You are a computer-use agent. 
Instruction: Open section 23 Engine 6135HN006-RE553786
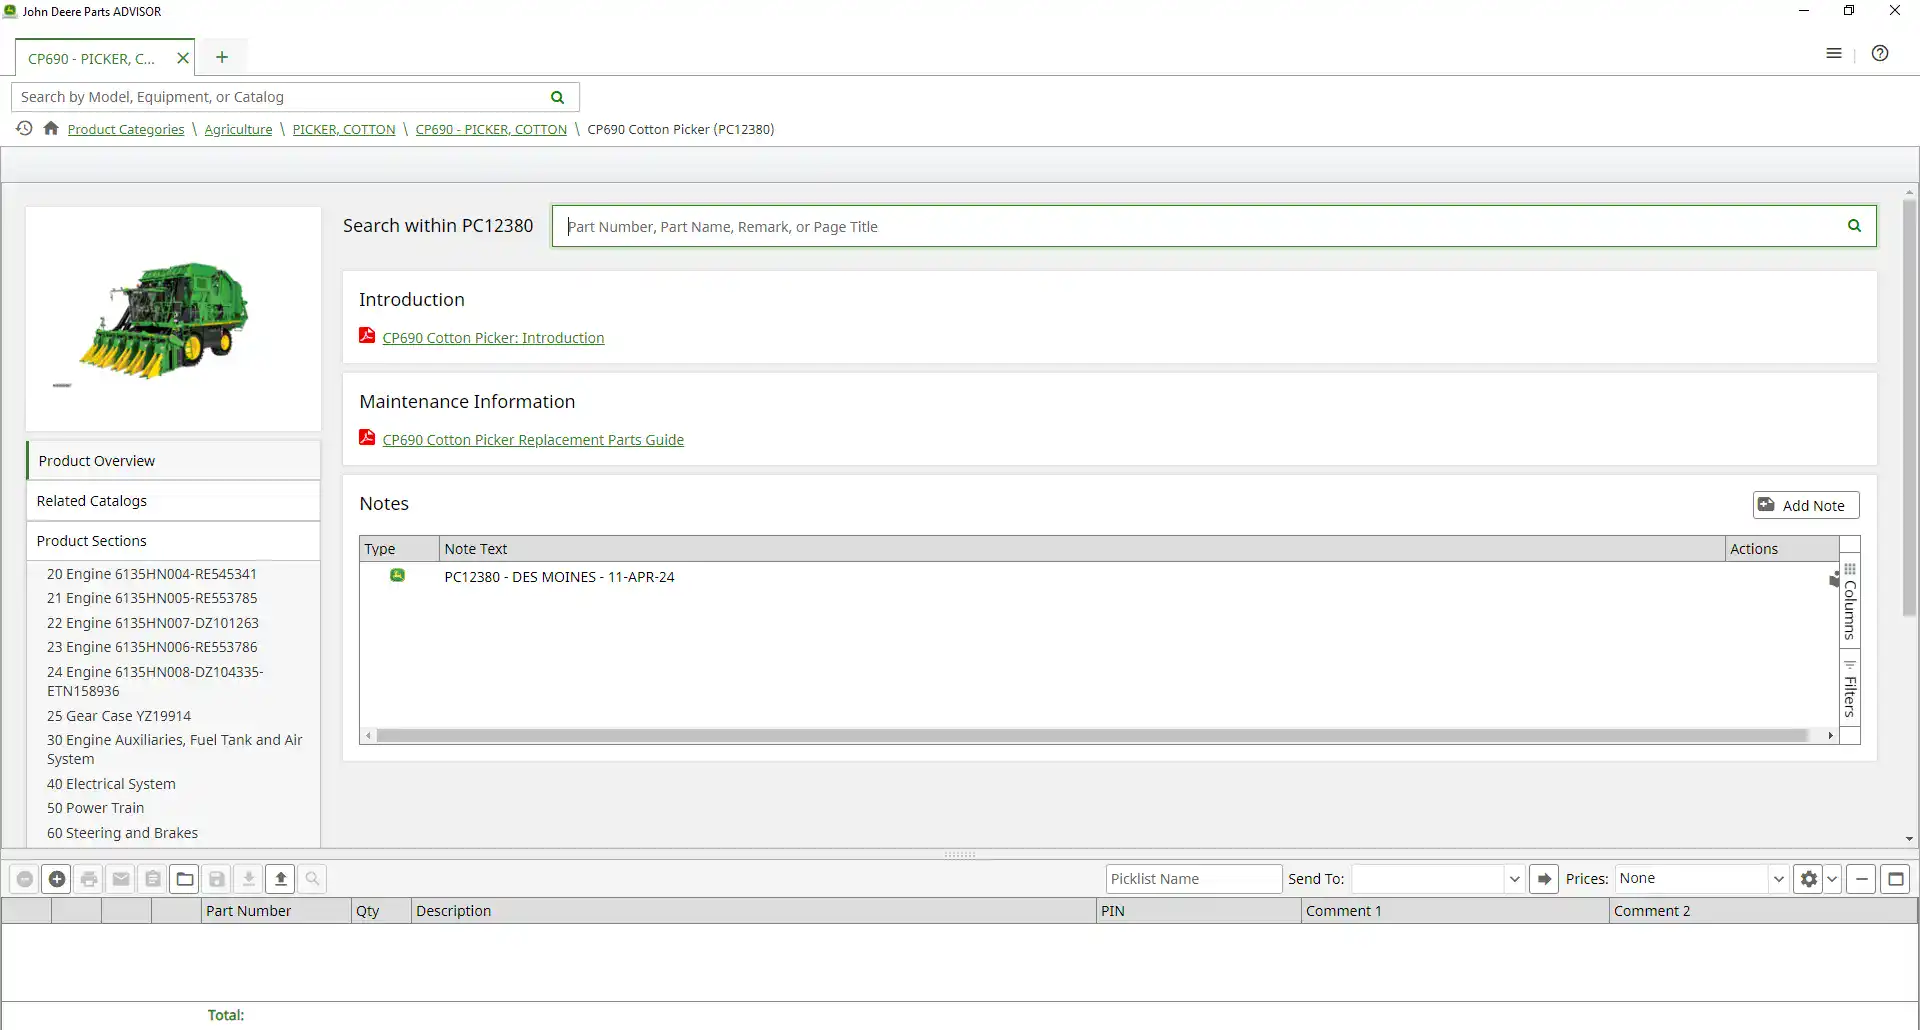click(152, 647)
